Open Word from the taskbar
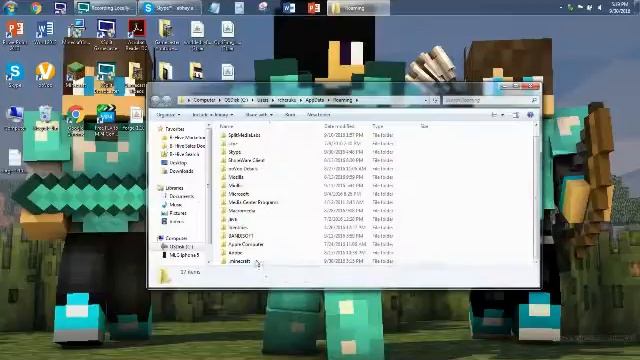 289,8
